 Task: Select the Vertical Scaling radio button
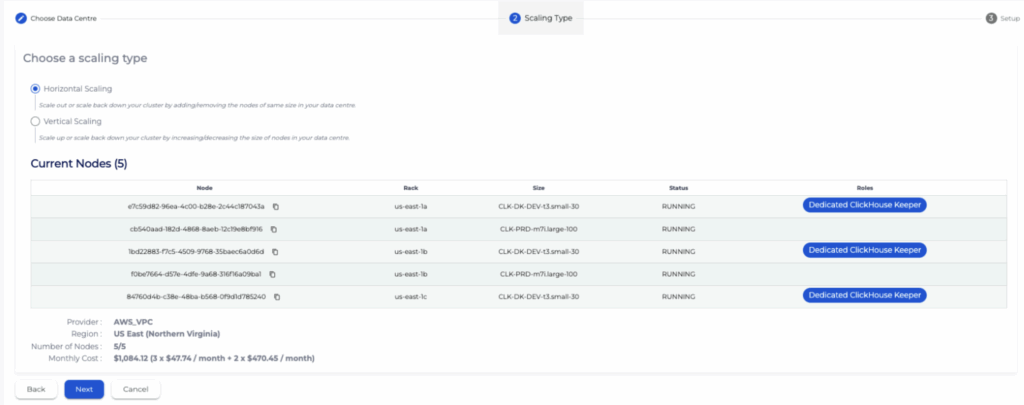35,121
